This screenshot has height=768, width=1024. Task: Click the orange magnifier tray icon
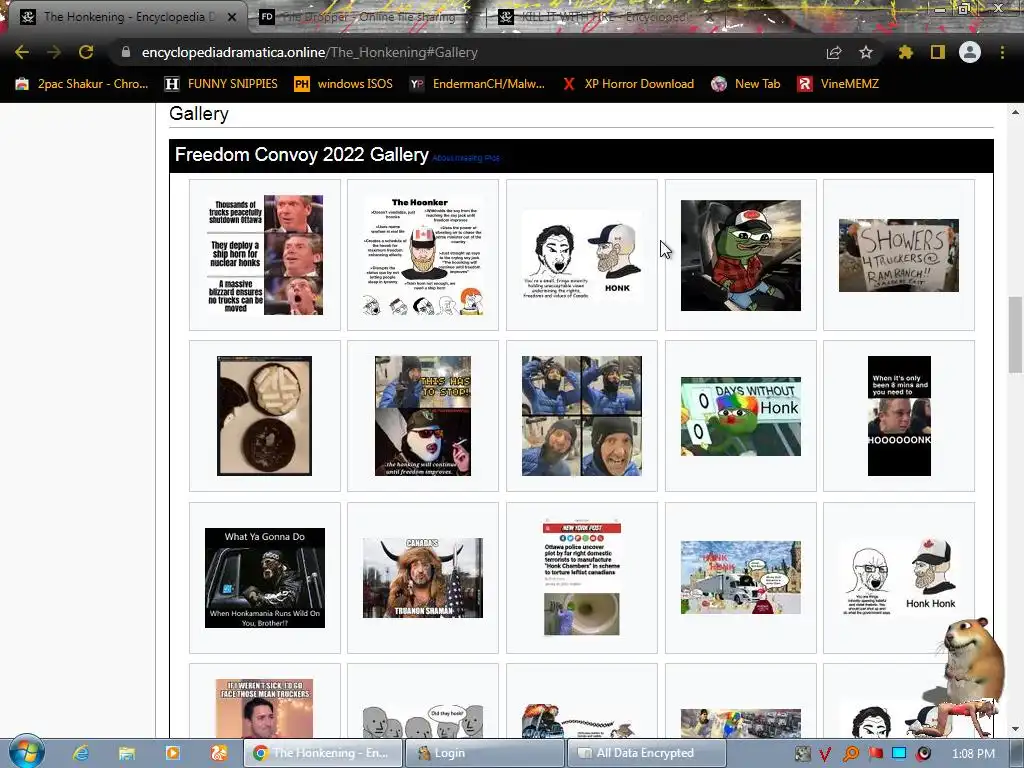tap(850, 754)
